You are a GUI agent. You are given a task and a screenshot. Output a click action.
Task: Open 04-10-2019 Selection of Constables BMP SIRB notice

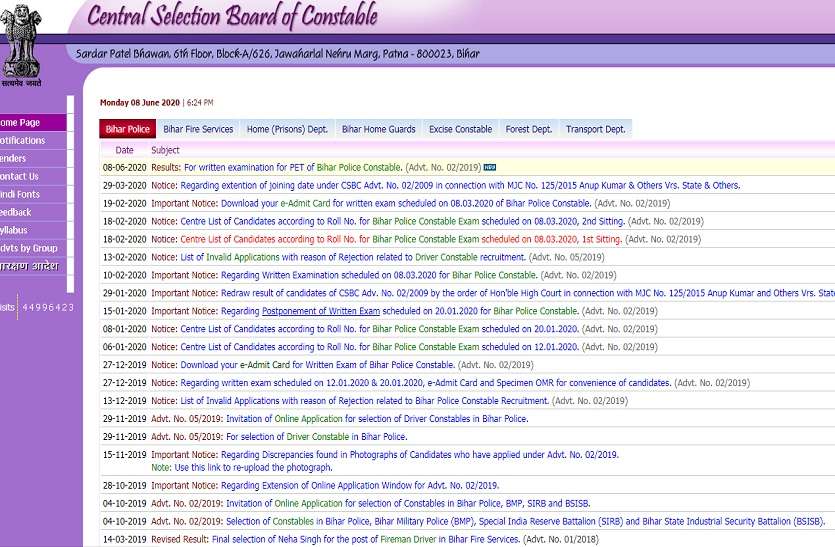(x=526, y=521)
